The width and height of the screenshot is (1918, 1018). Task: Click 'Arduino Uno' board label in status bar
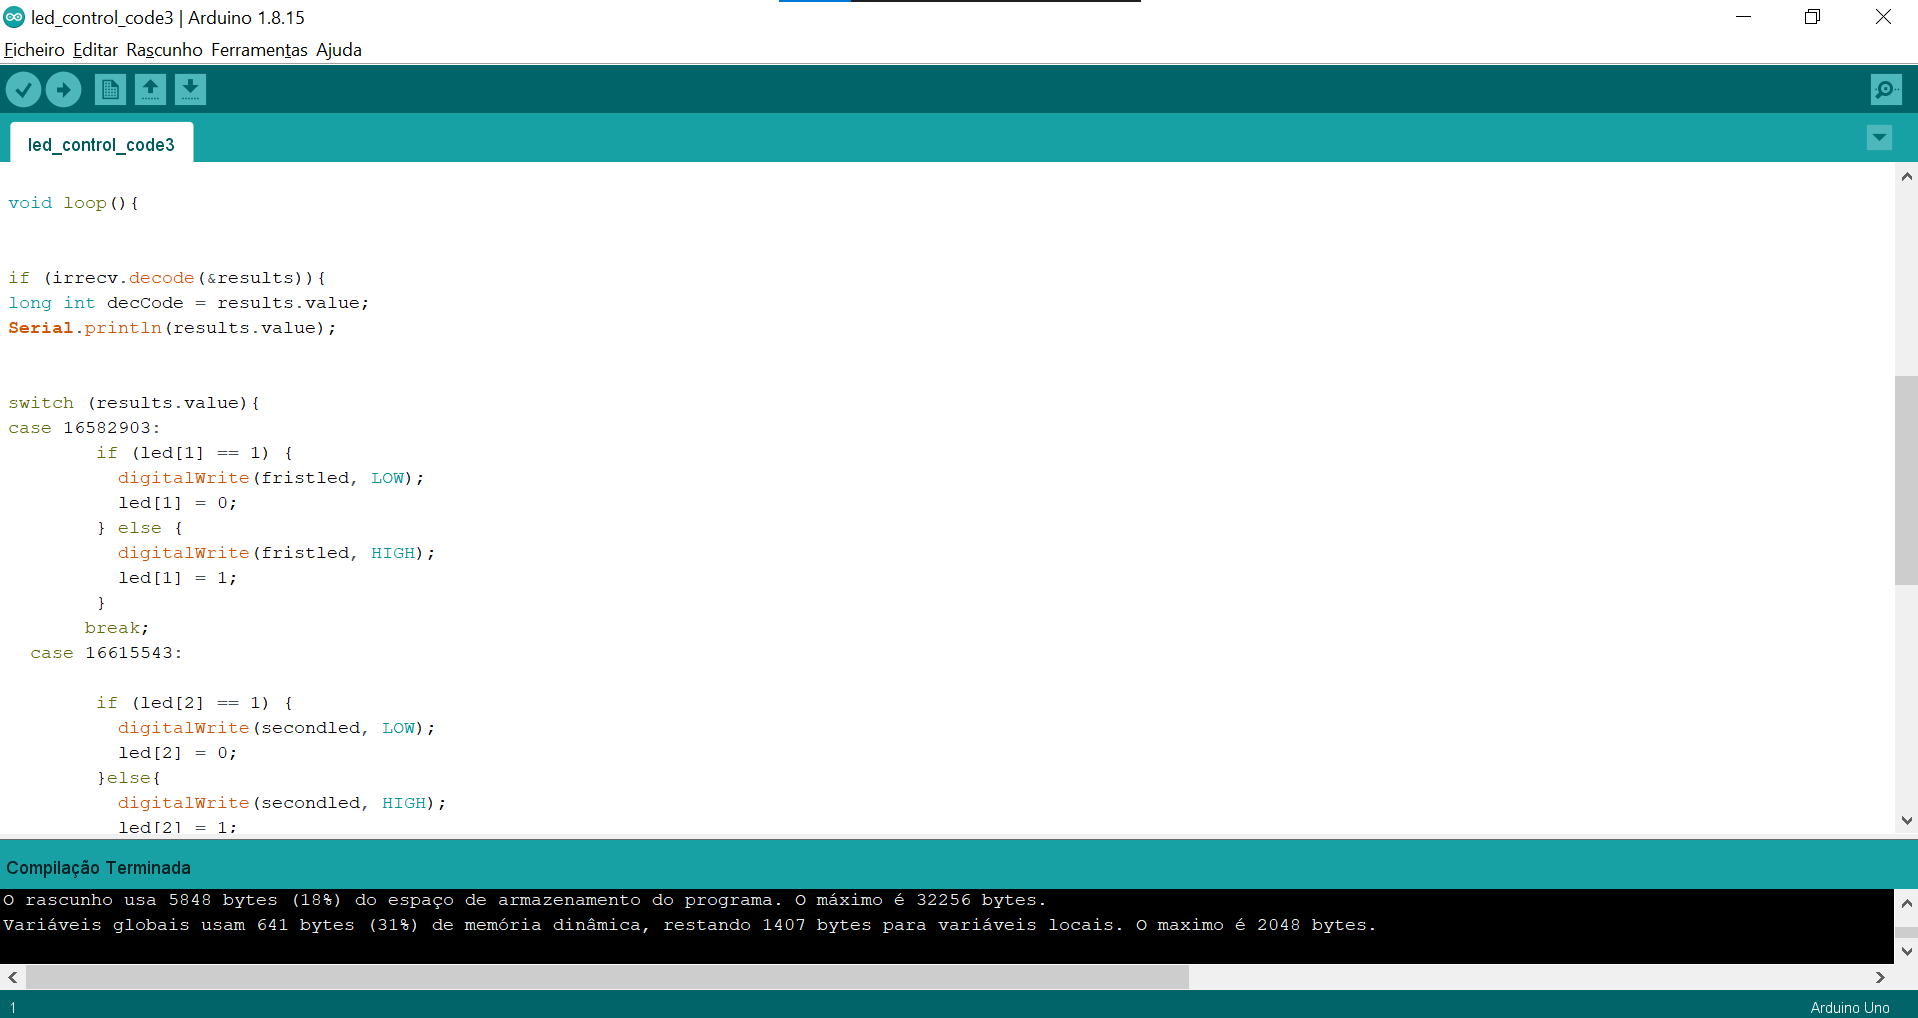click(x=1850, y=1007)
